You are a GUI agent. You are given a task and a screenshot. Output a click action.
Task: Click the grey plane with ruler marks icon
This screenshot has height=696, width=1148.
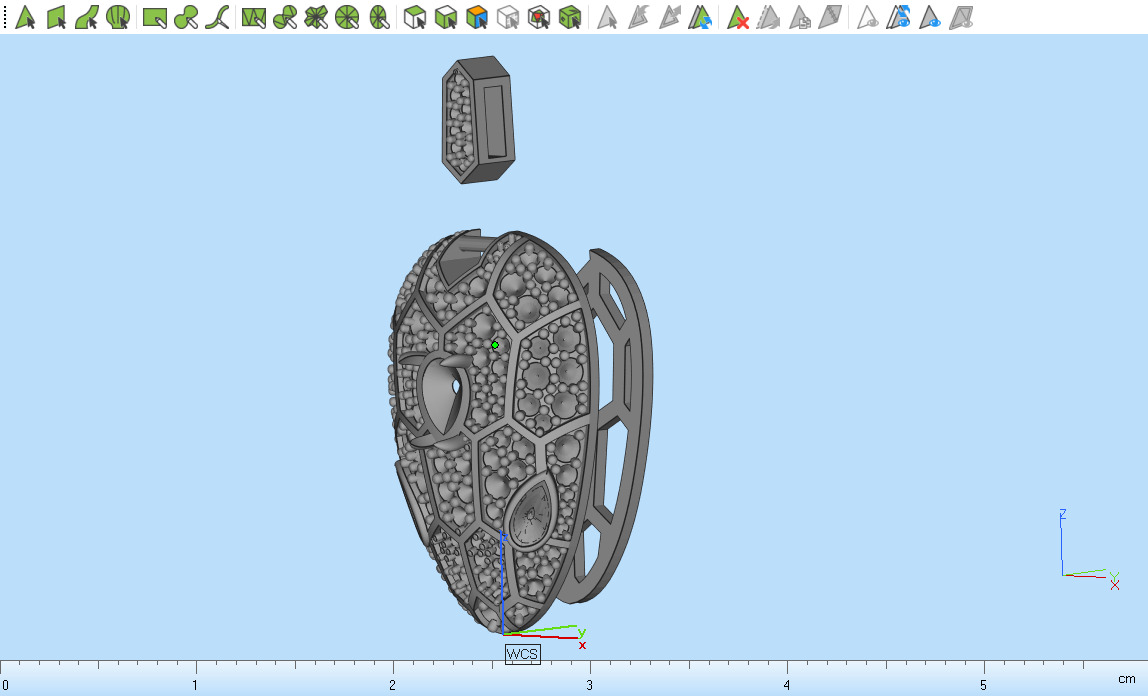(x=830, y=16)
